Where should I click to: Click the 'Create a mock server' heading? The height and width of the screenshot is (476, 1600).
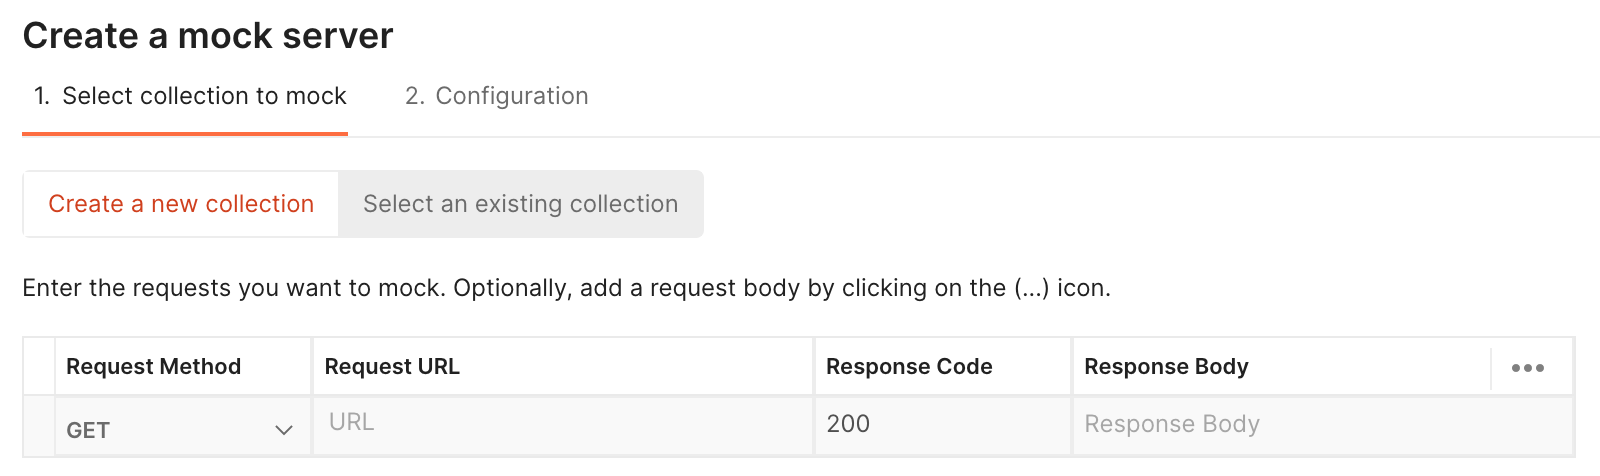point(208,36)
